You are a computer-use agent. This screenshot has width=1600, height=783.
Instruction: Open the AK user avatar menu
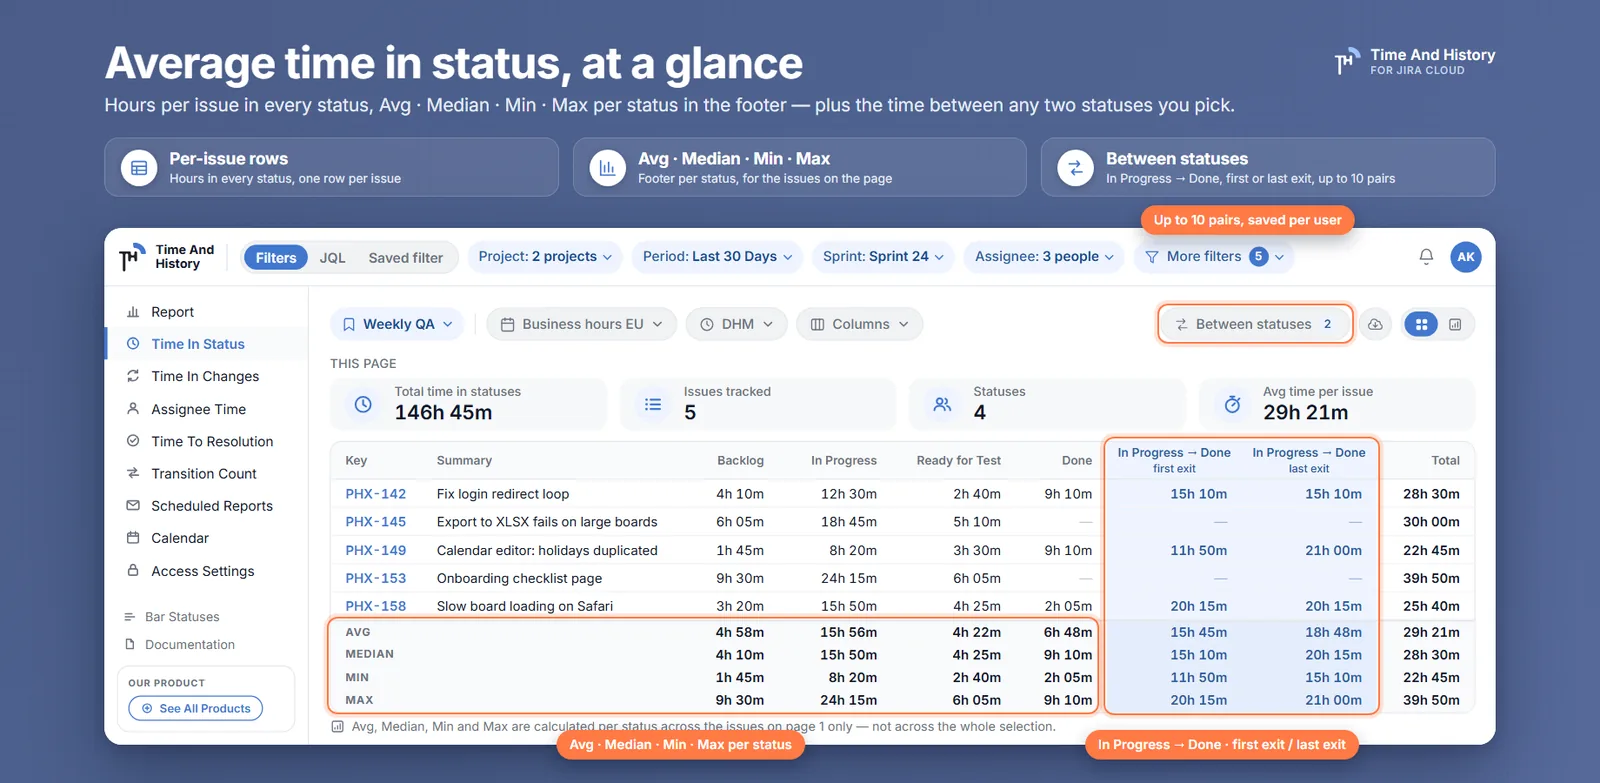click(x=1465, y=257)
